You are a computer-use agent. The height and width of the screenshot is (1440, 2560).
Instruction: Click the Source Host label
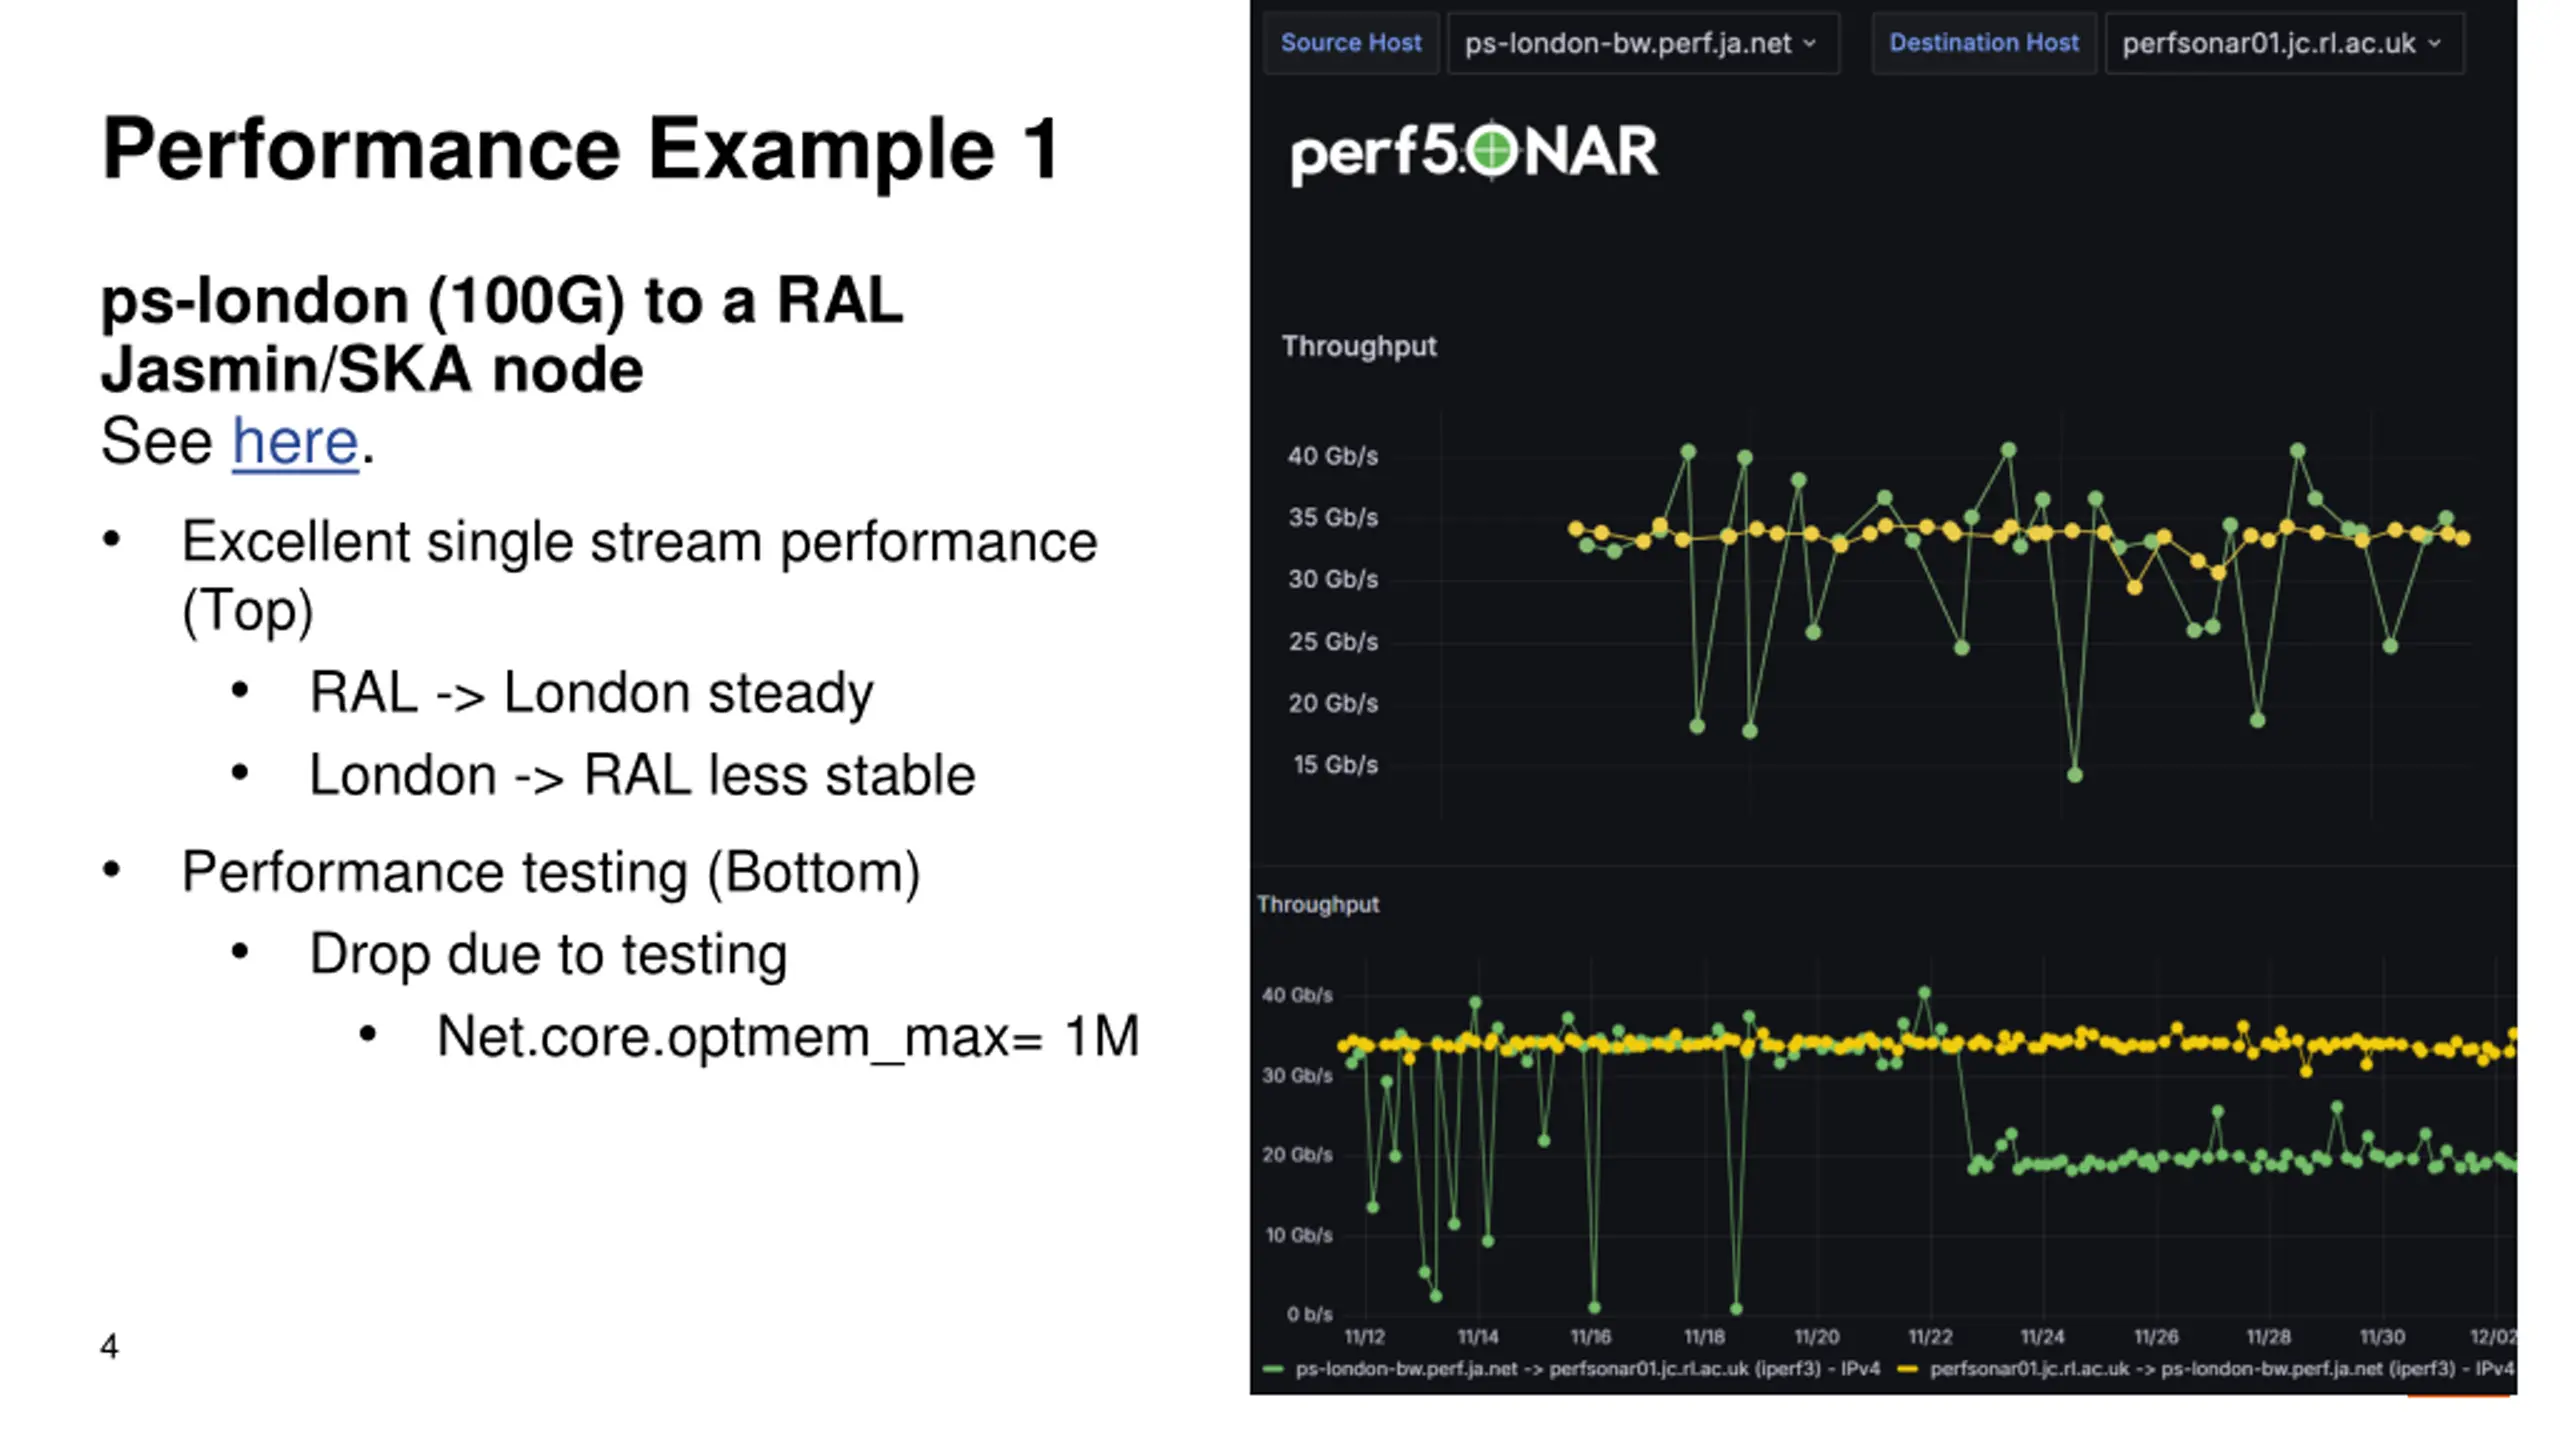point(1351,43)
